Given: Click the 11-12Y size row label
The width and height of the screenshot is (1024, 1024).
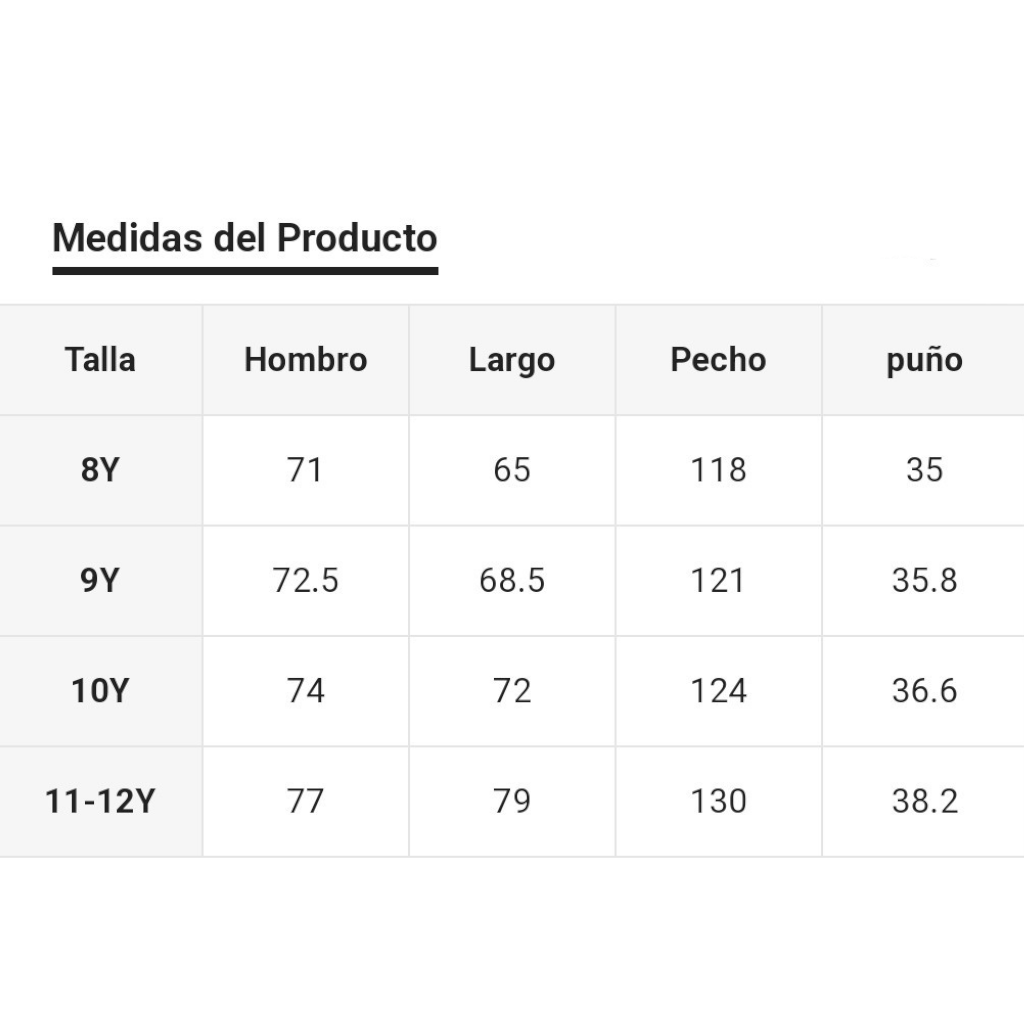Looking at the screenshot, I should pyautogui.click(x=100, y=801).
